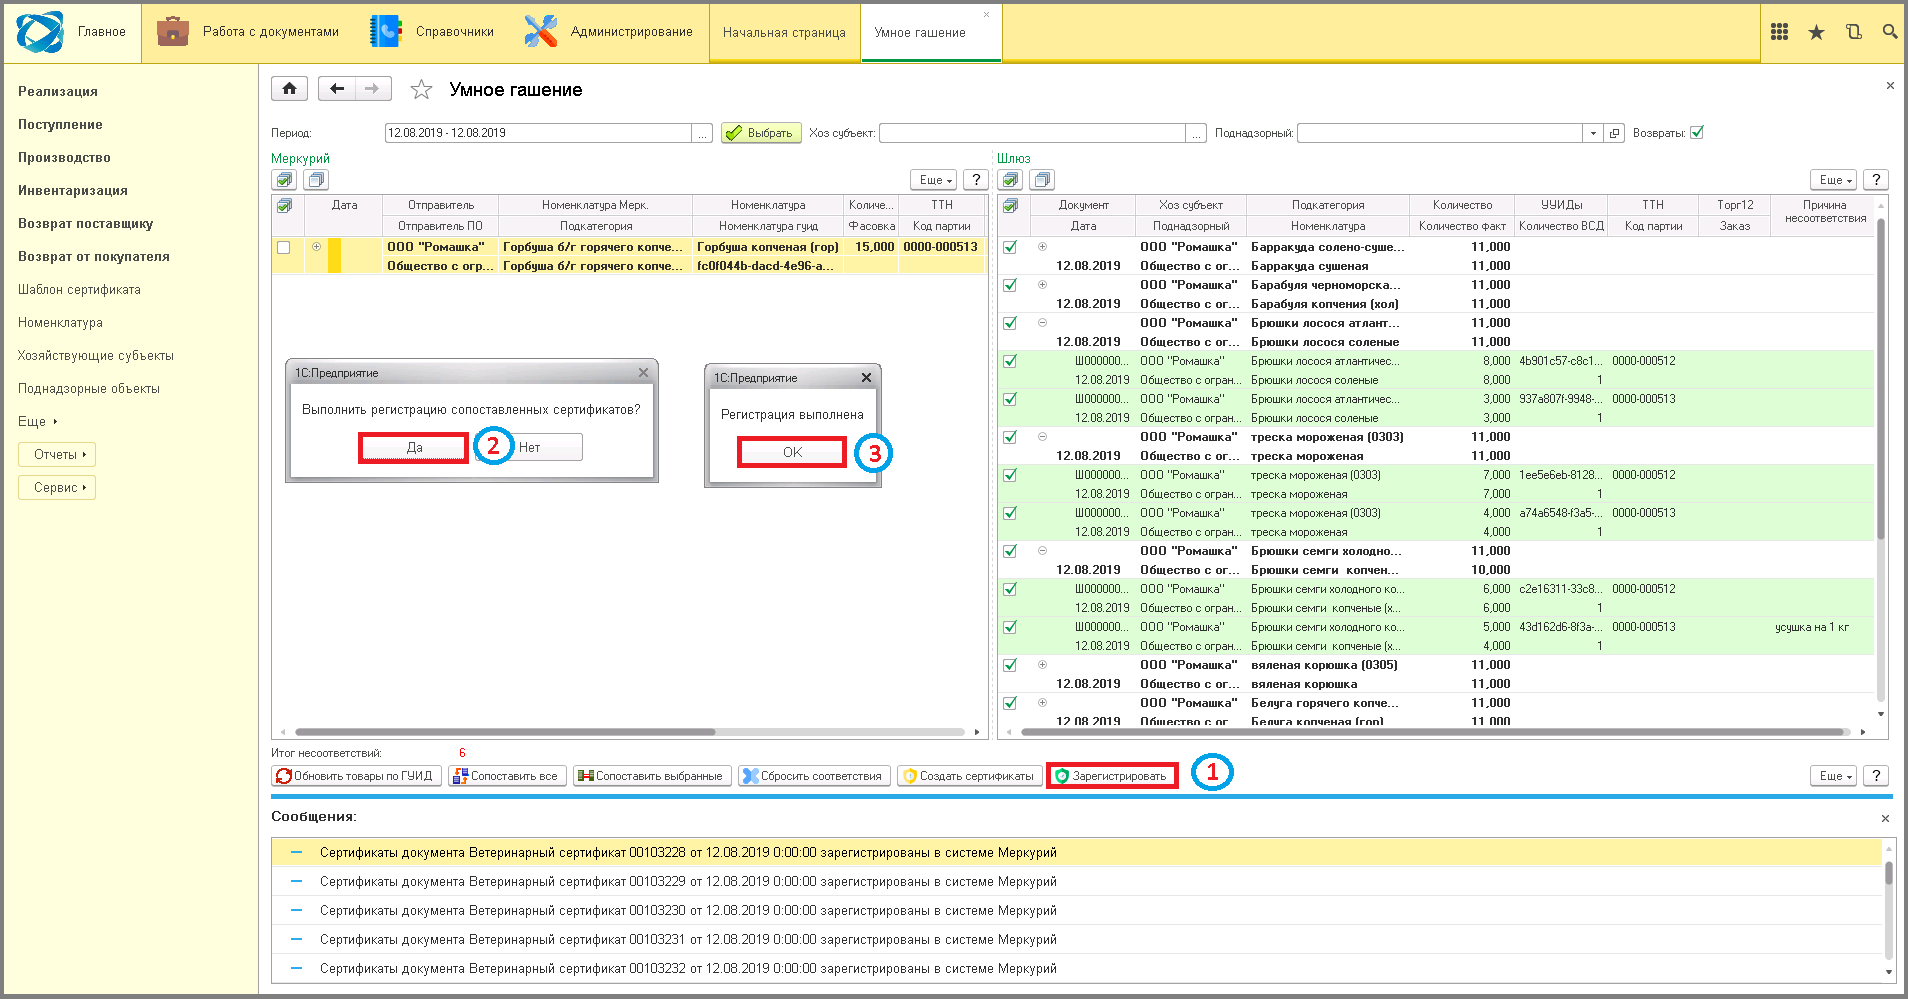
Task: Check the Горбуша row checkbox in Меркурий
Action: 284,247
